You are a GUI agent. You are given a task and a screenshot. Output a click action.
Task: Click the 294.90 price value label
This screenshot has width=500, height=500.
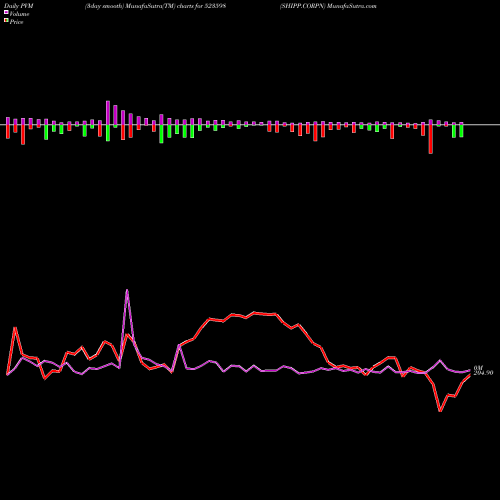pyautogui.click(x=483, y=373)
